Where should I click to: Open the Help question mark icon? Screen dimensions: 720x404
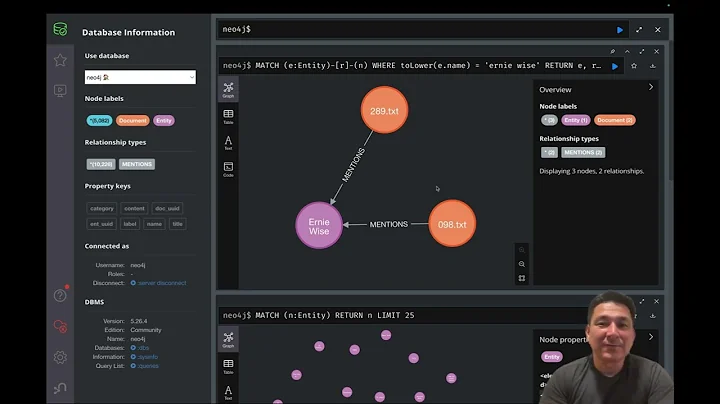[x=60, y=295]
